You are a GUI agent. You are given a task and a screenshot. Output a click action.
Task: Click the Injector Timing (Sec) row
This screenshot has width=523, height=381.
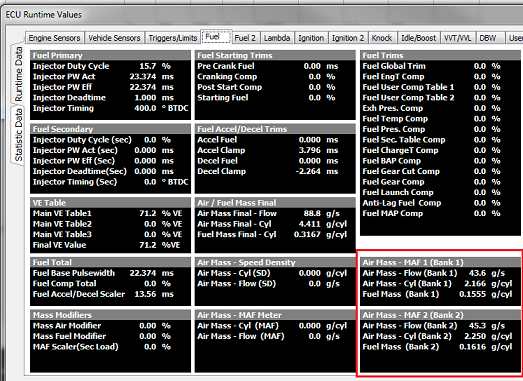110,182
